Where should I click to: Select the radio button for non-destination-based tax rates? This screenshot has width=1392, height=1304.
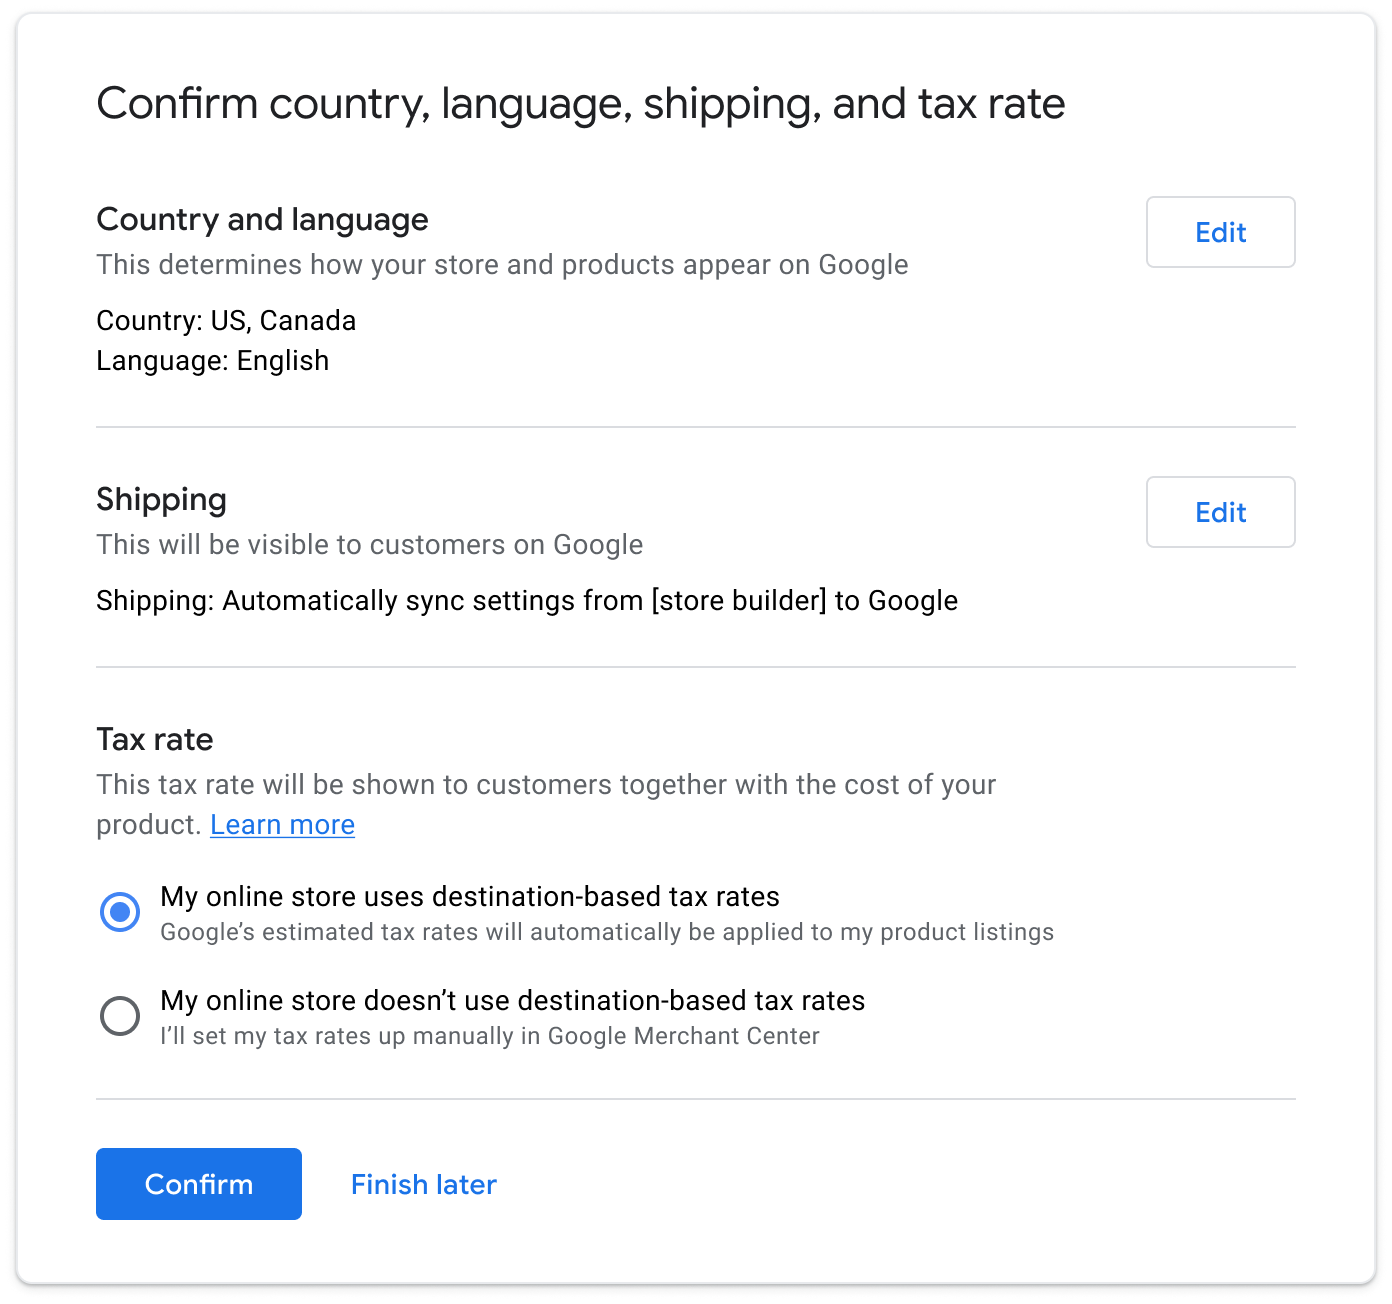(x=120, y=1016)
